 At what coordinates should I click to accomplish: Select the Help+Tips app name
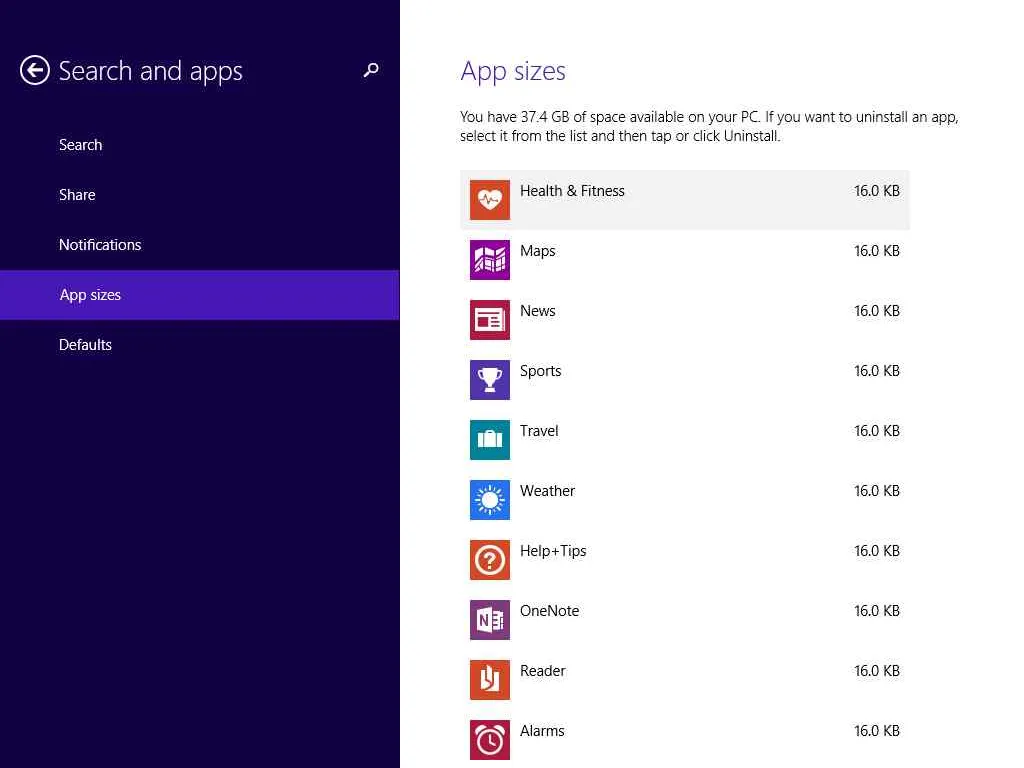[552, 551]
